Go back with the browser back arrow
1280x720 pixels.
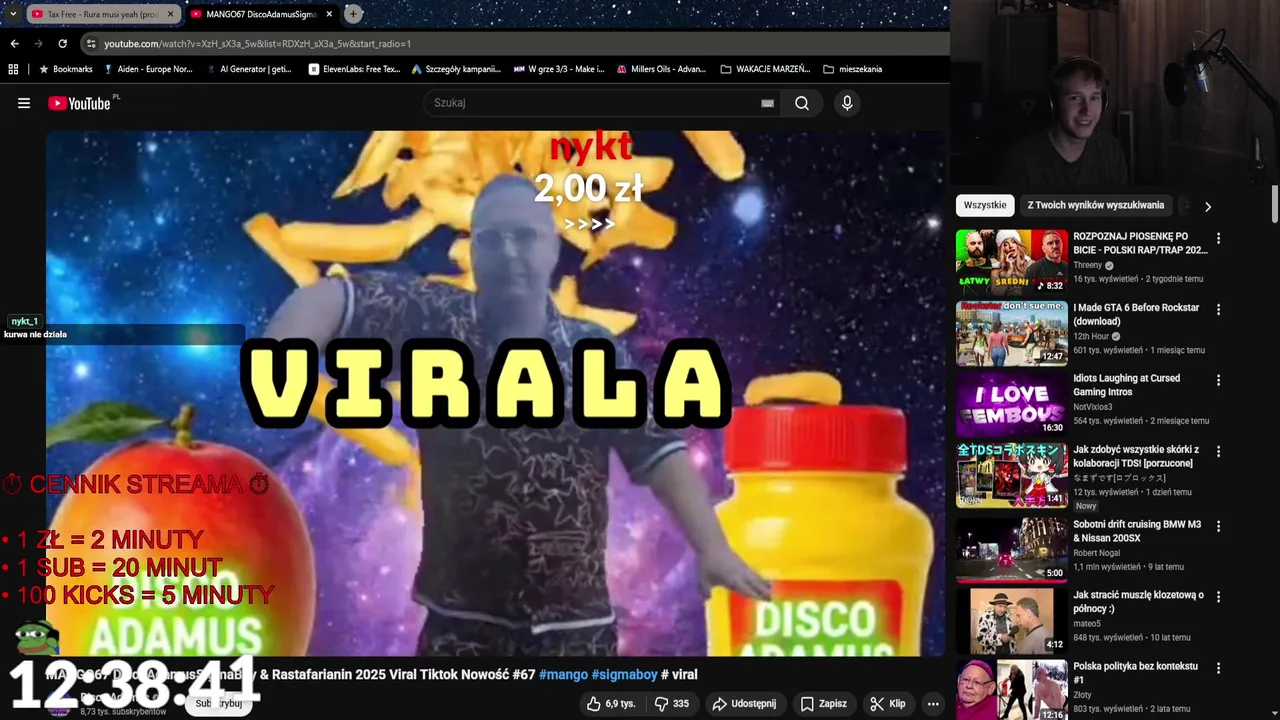[x=14, y=44]
